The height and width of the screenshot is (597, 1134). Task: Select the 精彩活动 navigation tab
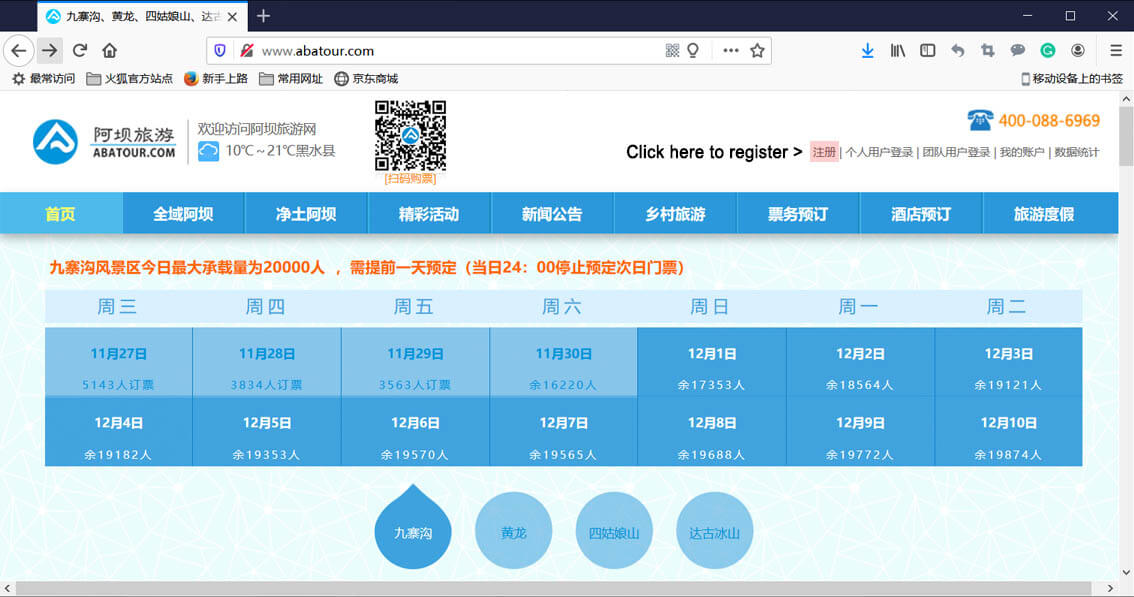click(x=430, y=213)
